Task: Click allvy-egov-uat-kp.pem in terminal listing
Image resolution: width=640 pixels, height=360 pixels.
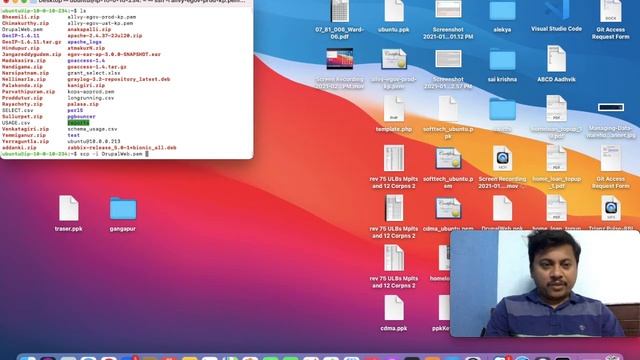Action: (100, 23)
